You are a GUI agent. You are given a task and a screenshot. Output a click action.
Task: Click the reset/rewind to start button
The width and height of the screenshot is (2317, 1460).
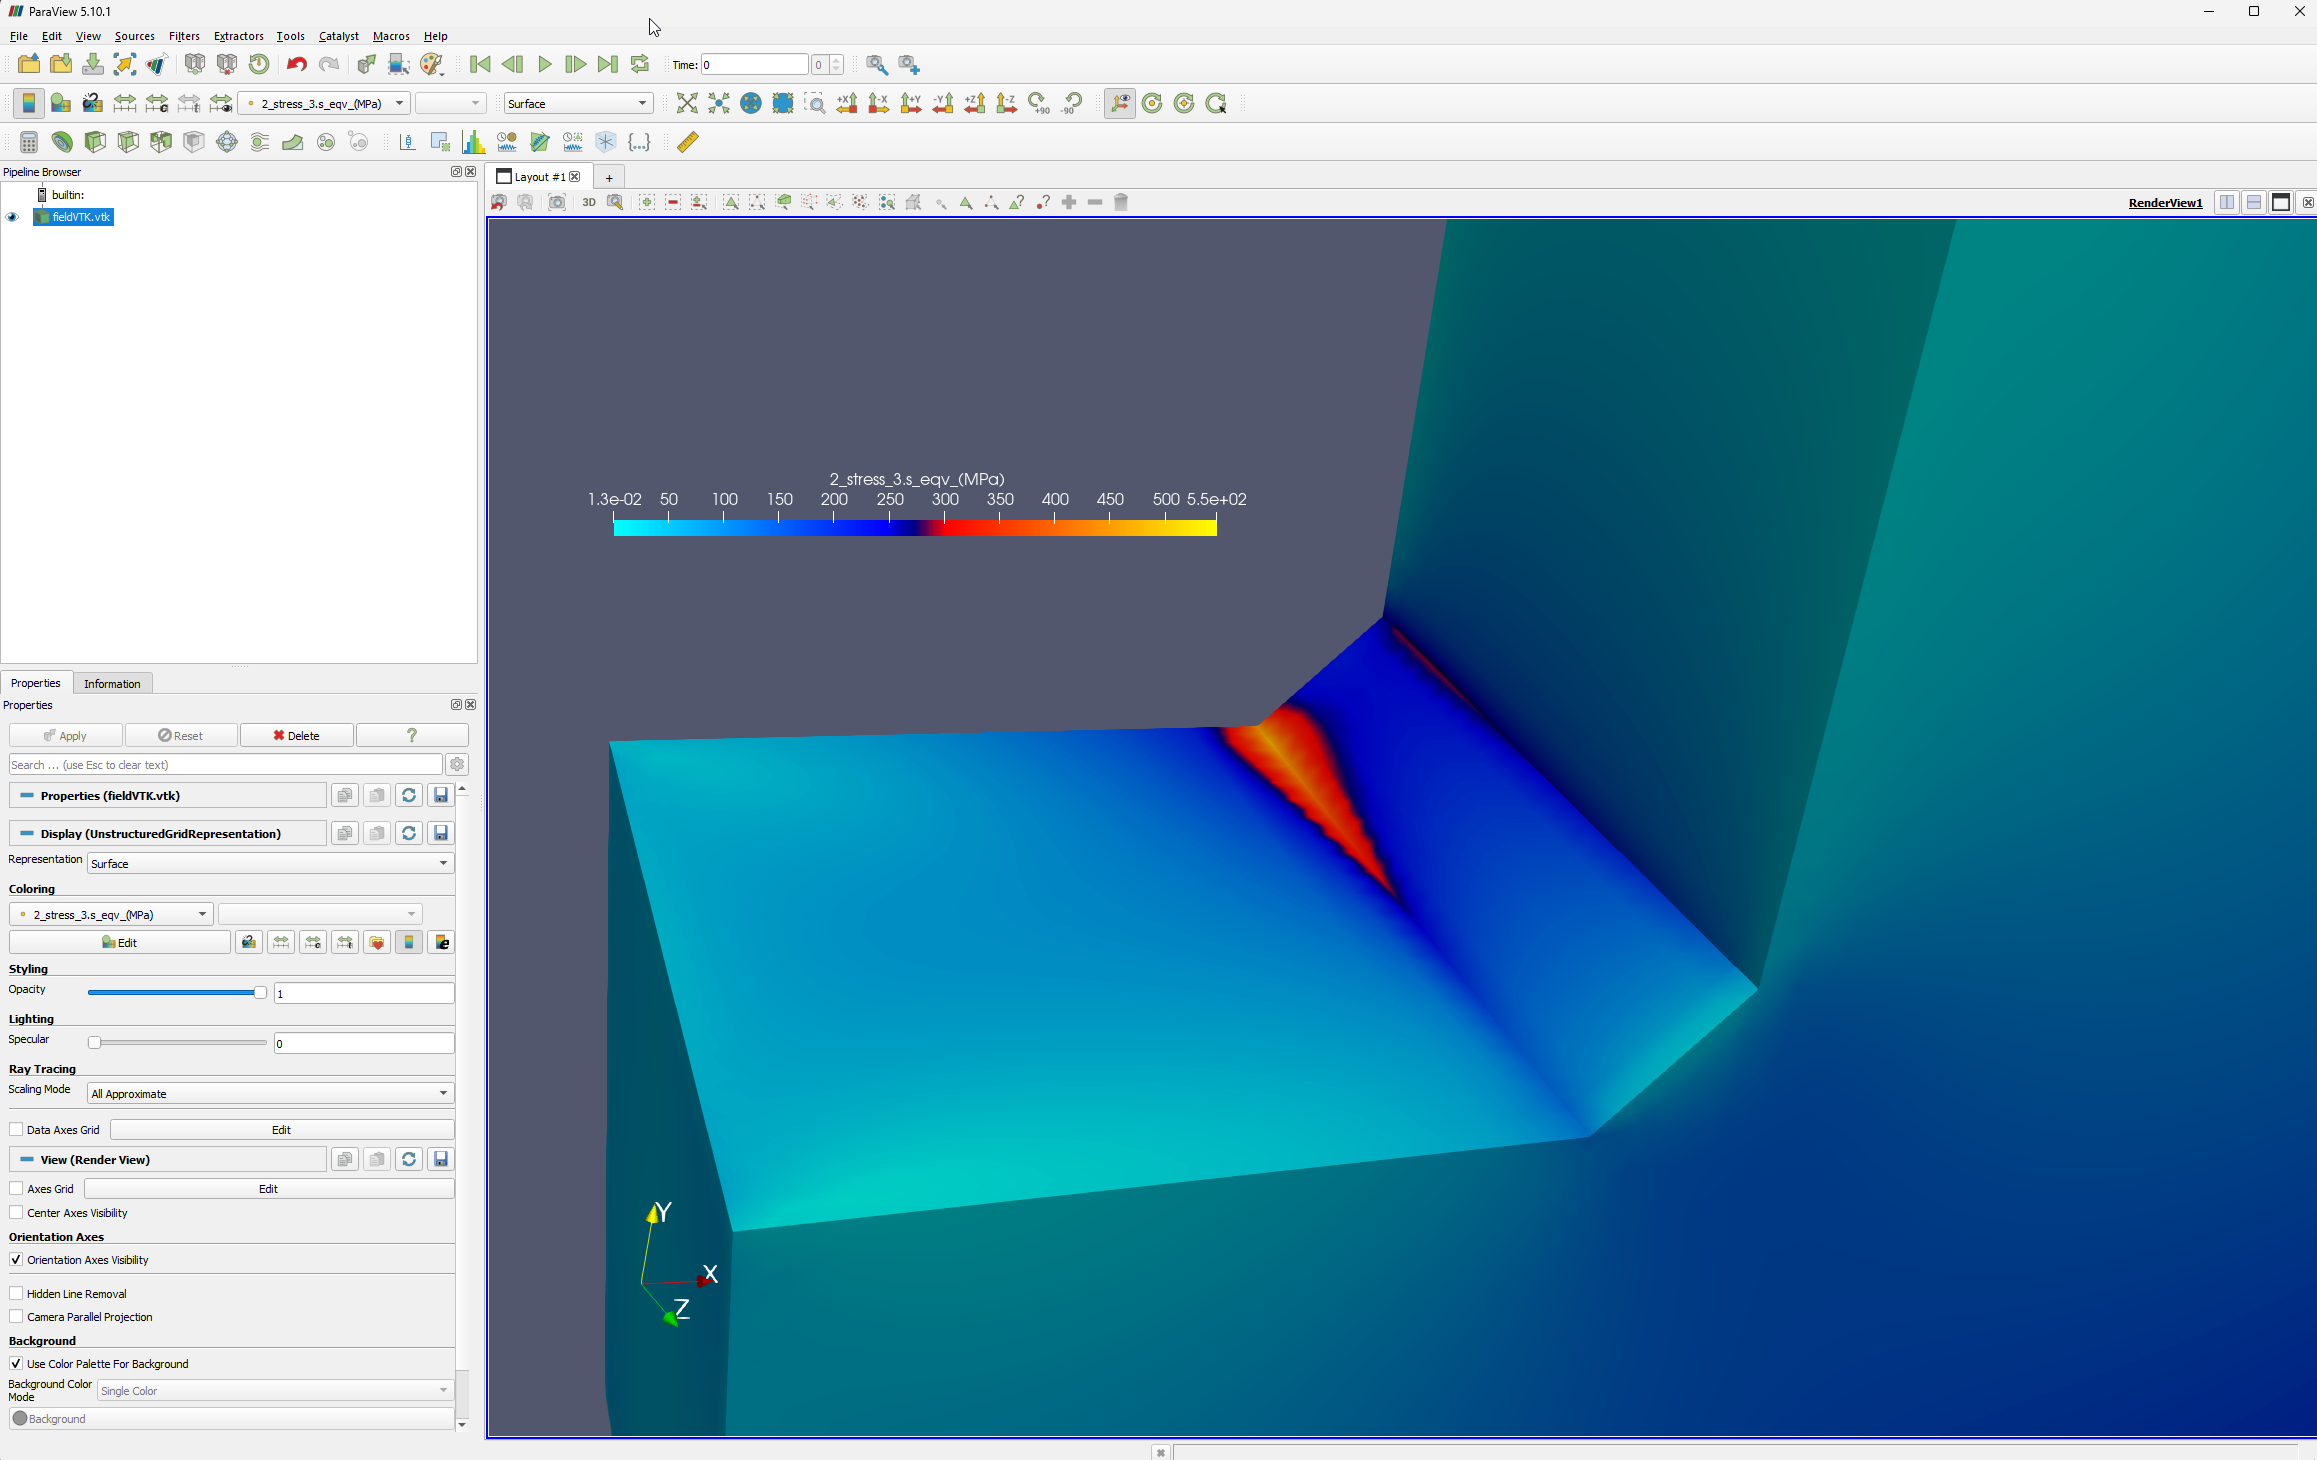click(481, 64)
